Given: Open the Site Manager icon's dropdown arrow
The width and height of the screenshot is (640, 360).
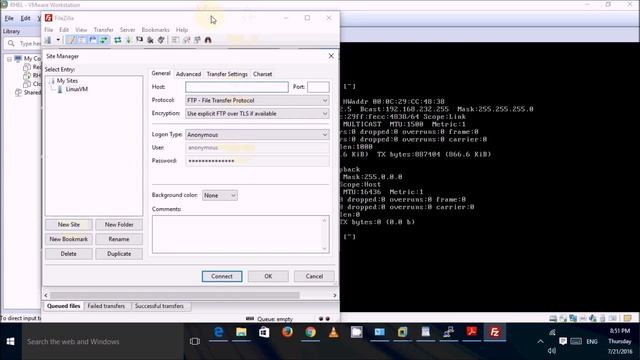Looking at the screenshot, I should [58, 40].
